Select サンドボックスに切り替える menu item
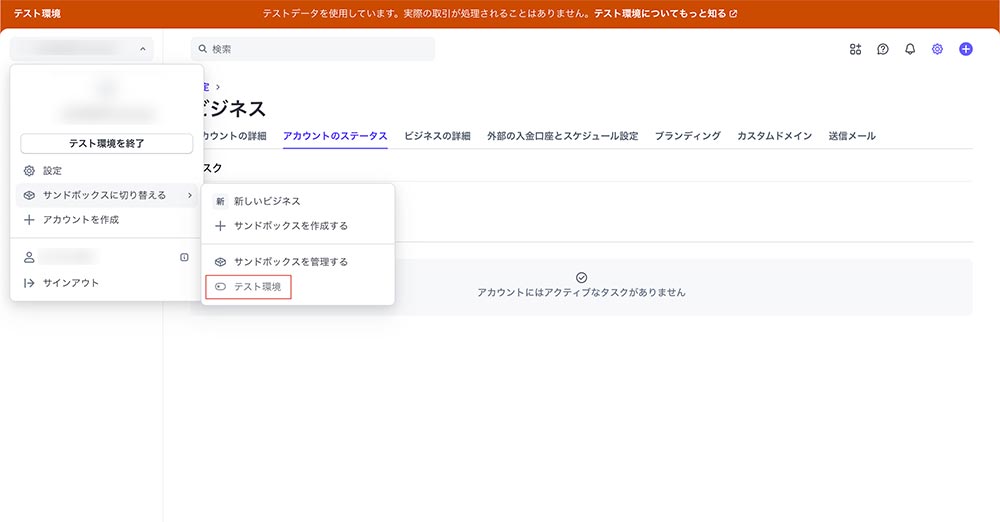The width and height of the screenshot is (1000, 522). pyautogui.click(x=105, y=195)
